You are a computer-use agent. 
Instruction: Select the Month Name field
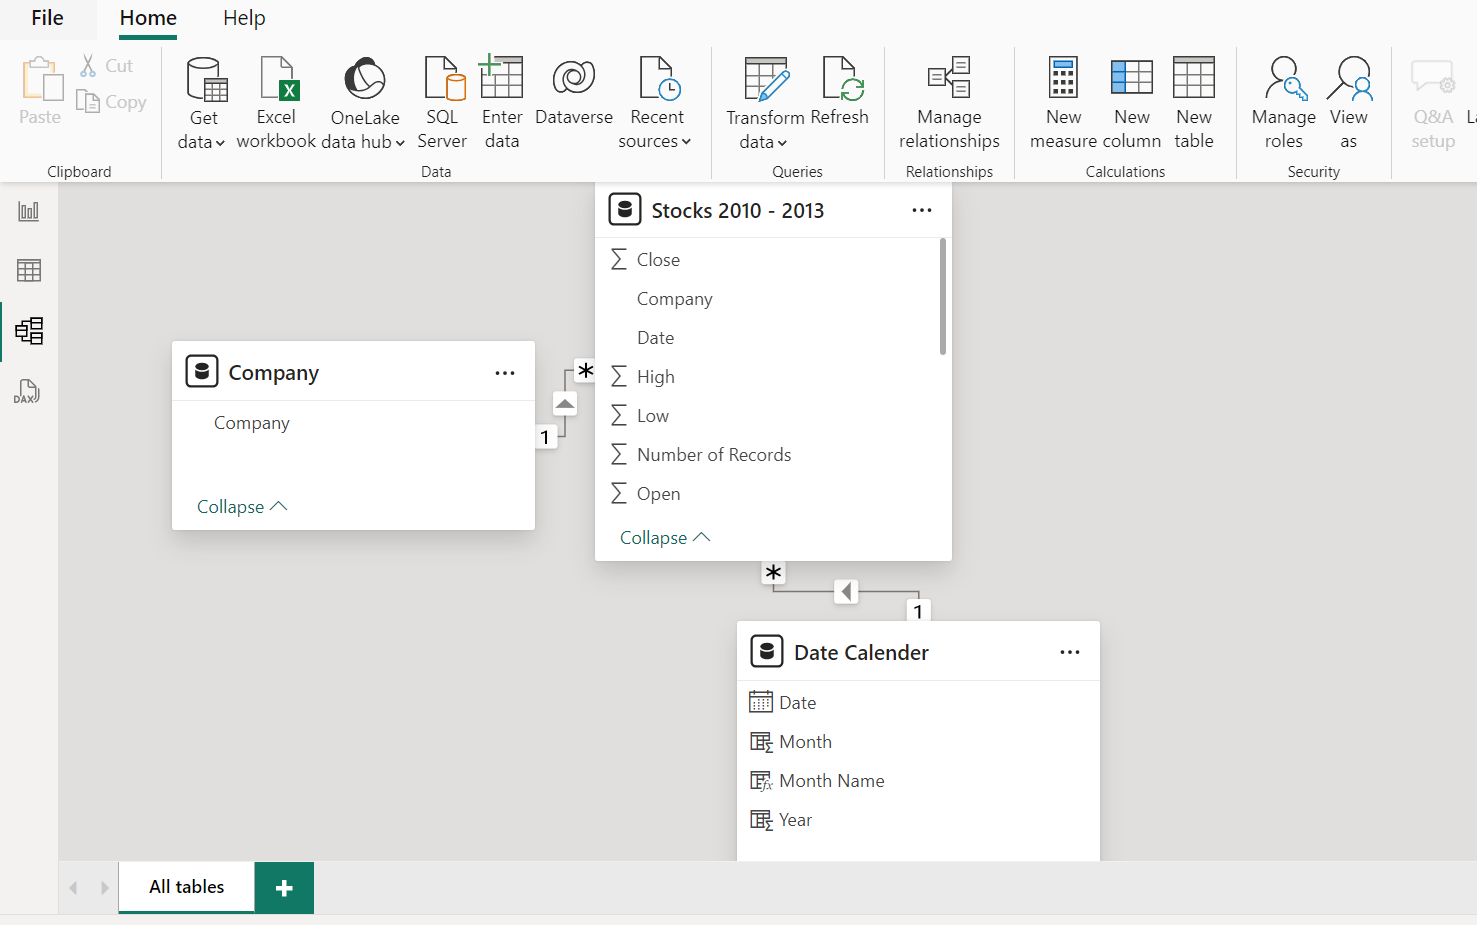tap(918, 781)
